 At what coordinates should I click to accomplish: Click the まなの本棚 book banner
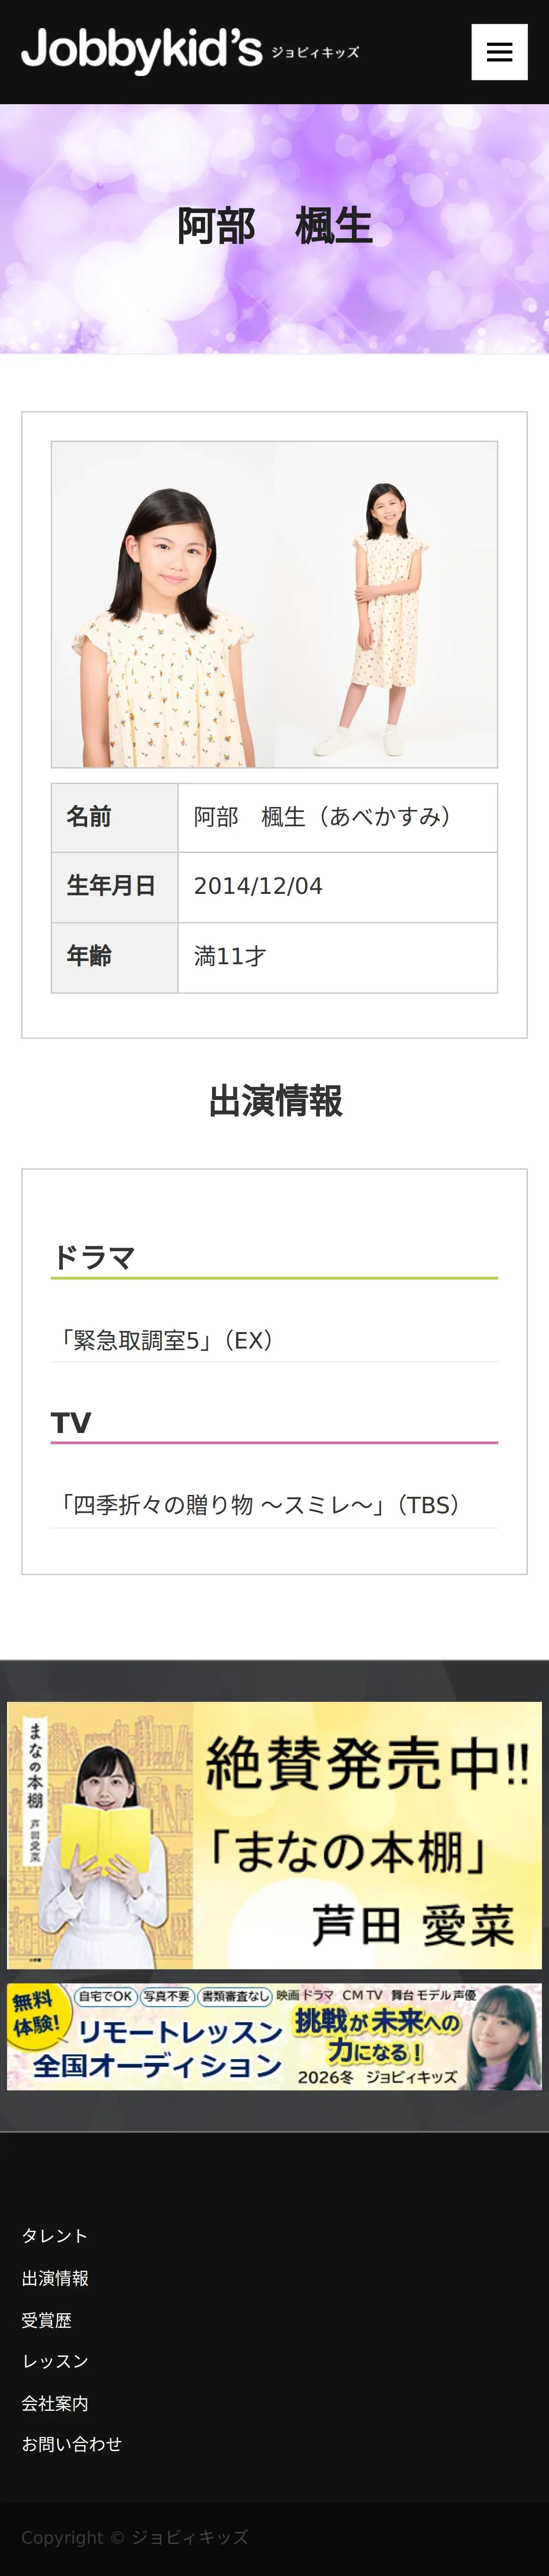[274, 1835]
